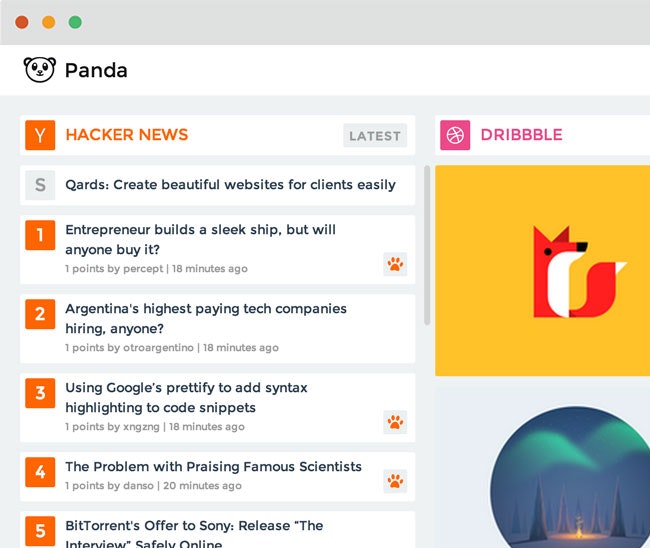Viewport: 650px width, 548px height.
Task: Click the paw icon on Entrepreneur story
Action: click(x=395, y=264)
